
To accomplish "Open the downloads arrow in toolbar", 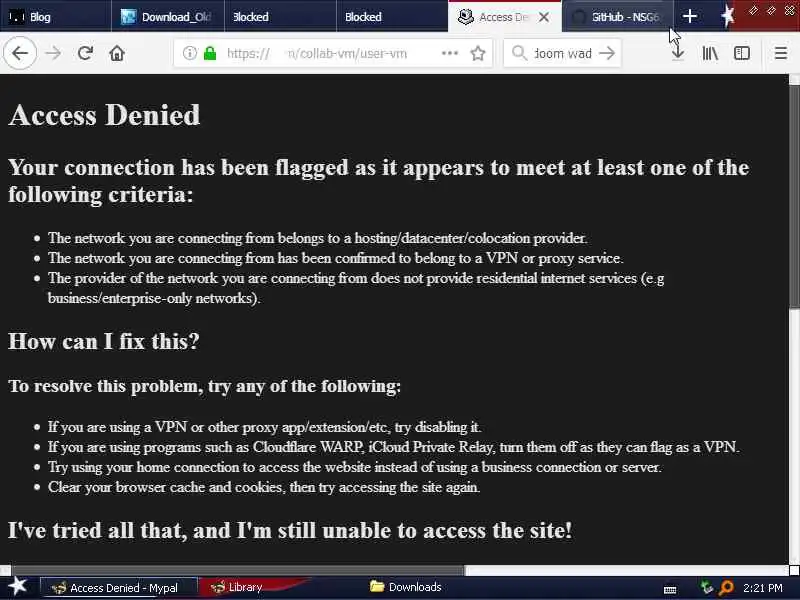I will tap(678, 53).
